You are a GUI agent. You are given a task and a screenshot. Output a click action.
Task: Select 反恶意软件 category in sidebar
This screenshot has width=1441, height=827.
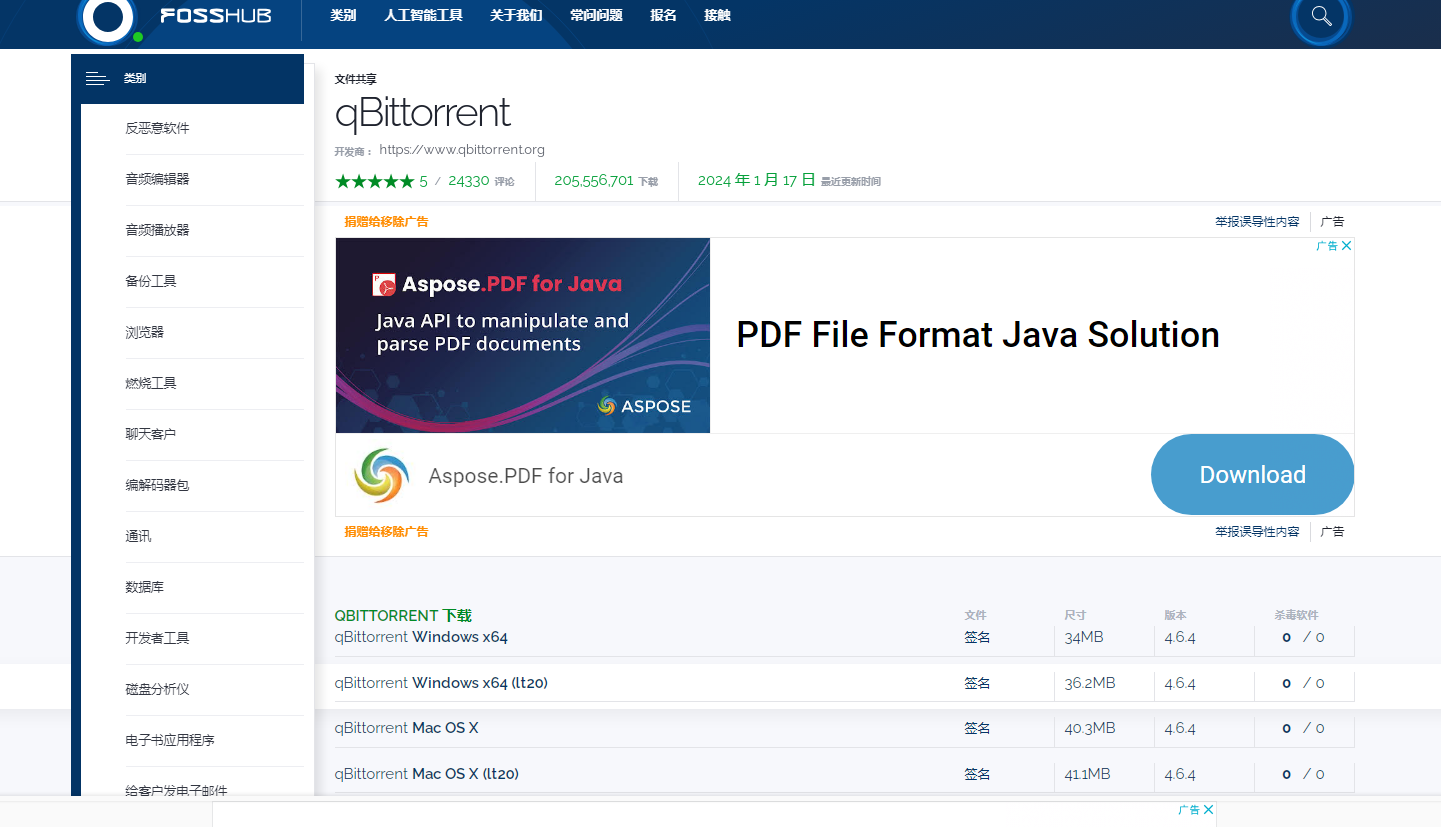157,128
